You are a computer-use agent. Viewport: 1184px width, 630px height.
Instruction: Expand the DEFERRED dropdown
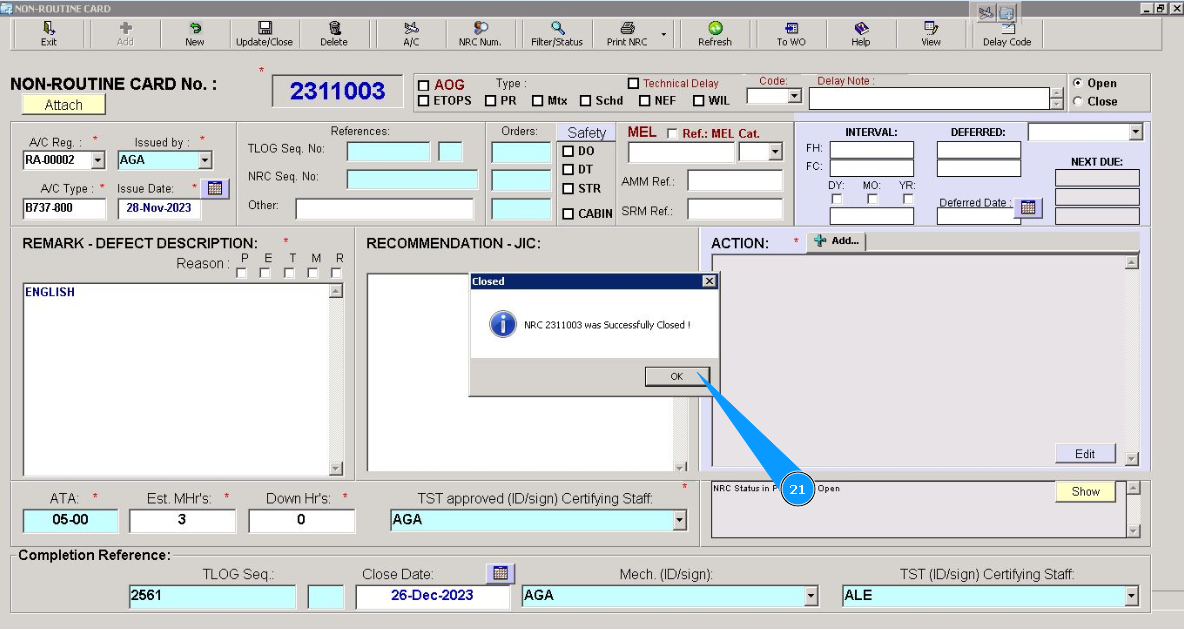tap(1136, 132)
